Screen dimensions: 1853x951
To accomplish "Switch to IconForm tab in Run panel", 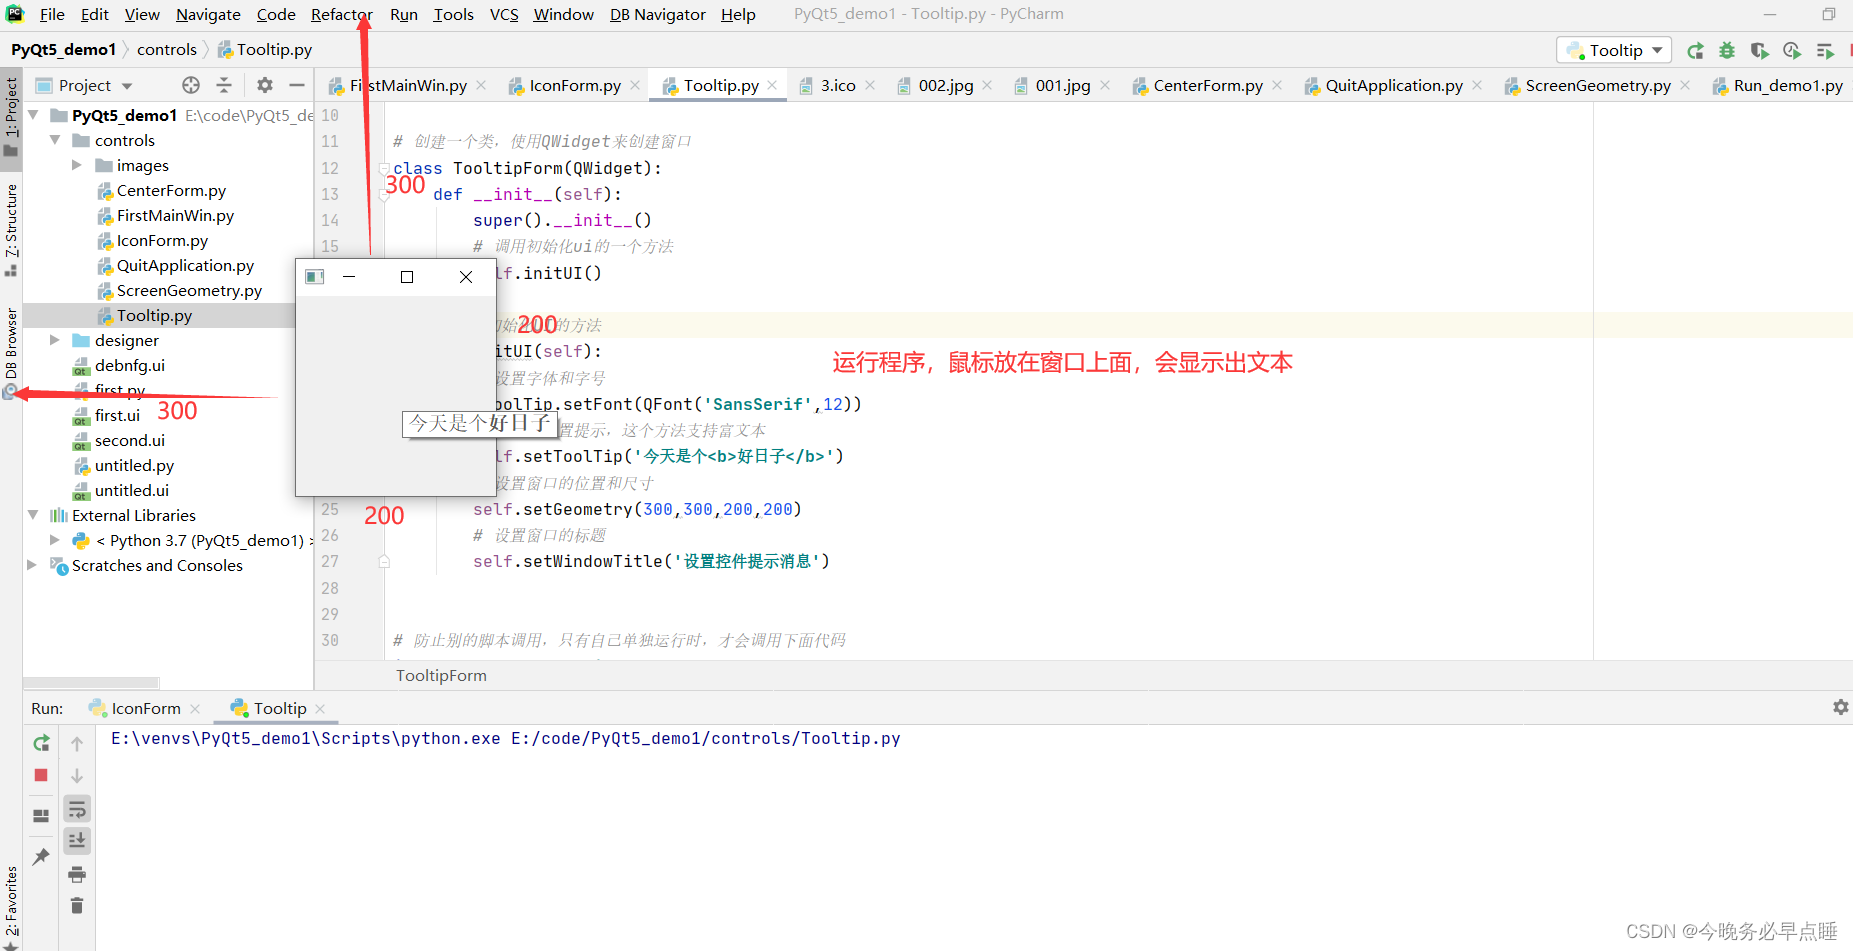I will tap(146, 708).
